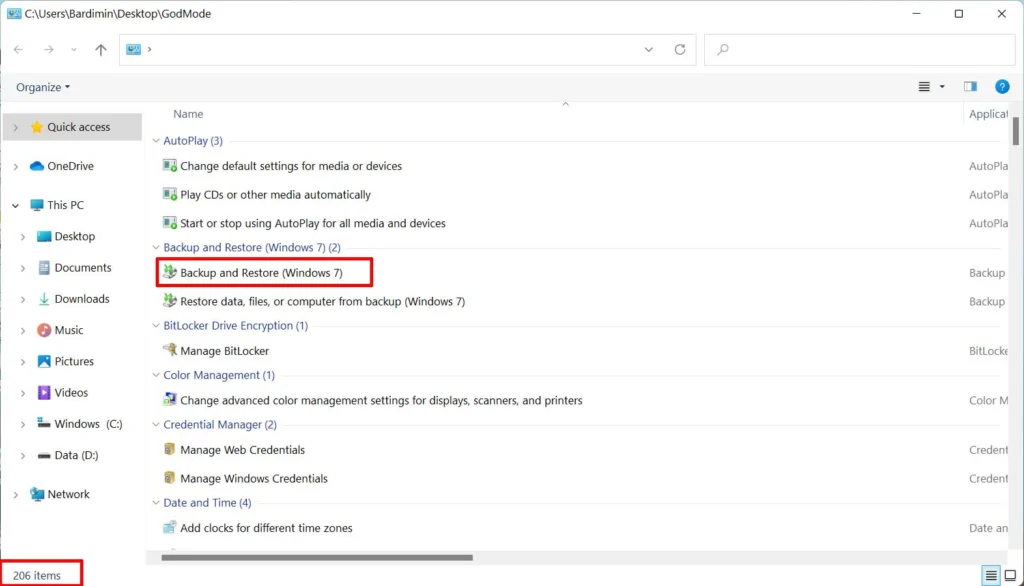Open the view options dropdown arrow
Viewport: 1024px width, 586px height.
pos(942,87)
